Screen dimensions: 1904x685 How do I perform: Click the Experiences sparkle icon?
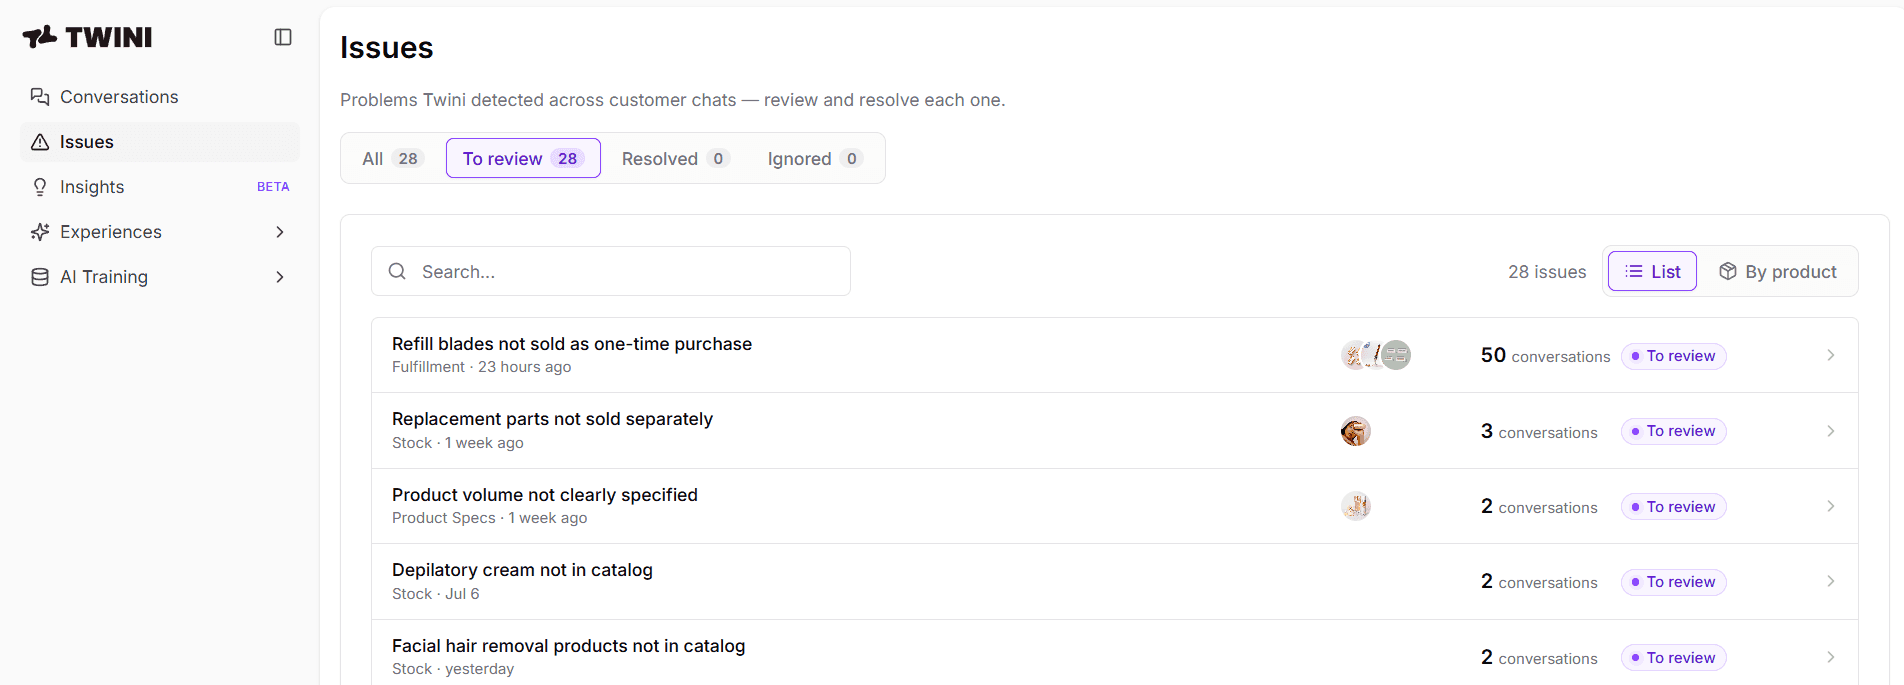[40, 232]
